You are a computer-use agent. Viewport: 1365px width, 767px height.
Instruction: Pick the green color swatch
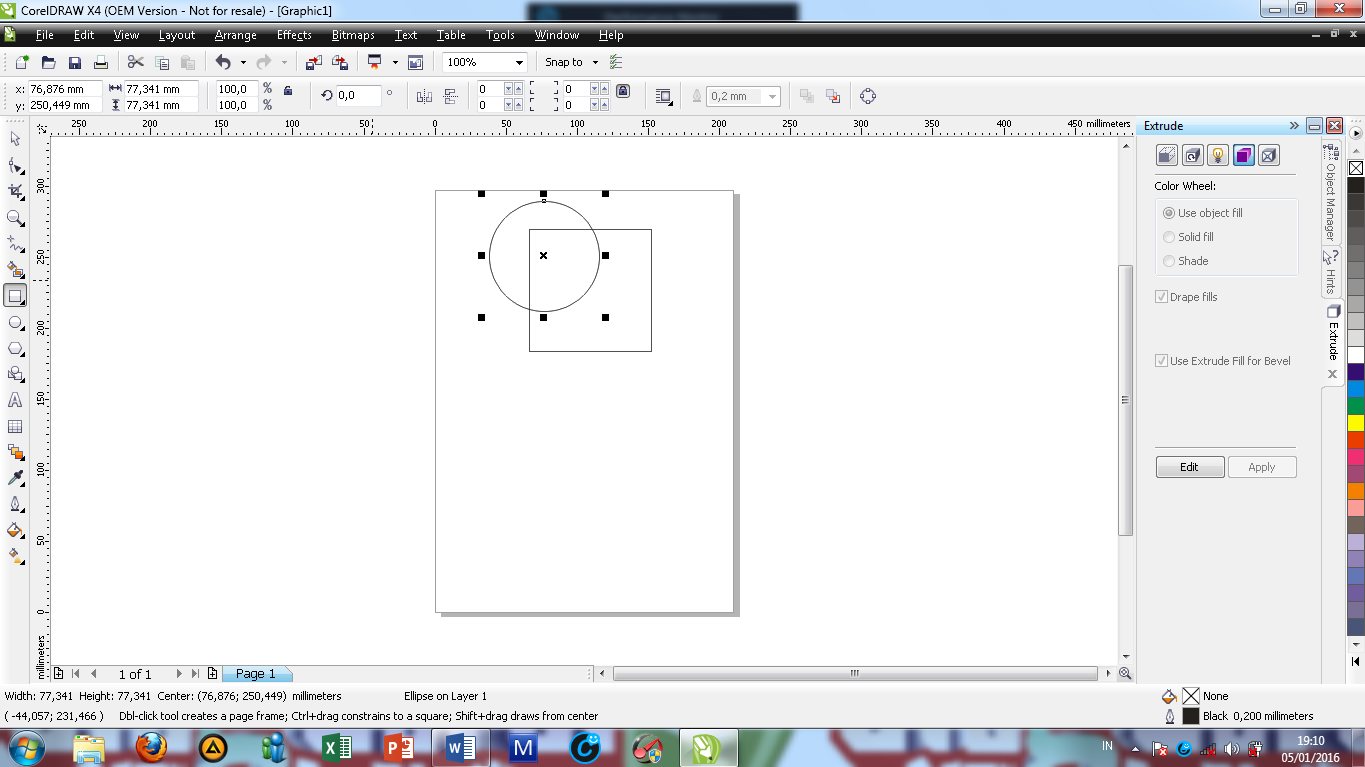tap(1356, 406)
